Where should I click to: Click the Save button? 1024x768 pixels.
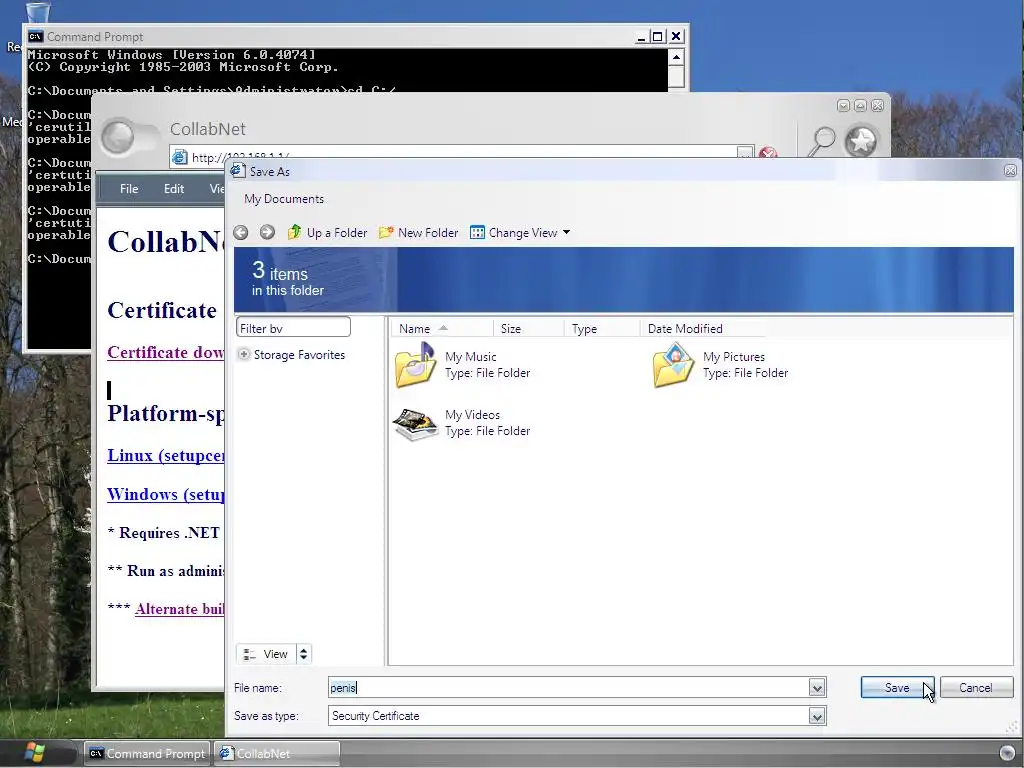coord(897,687)
